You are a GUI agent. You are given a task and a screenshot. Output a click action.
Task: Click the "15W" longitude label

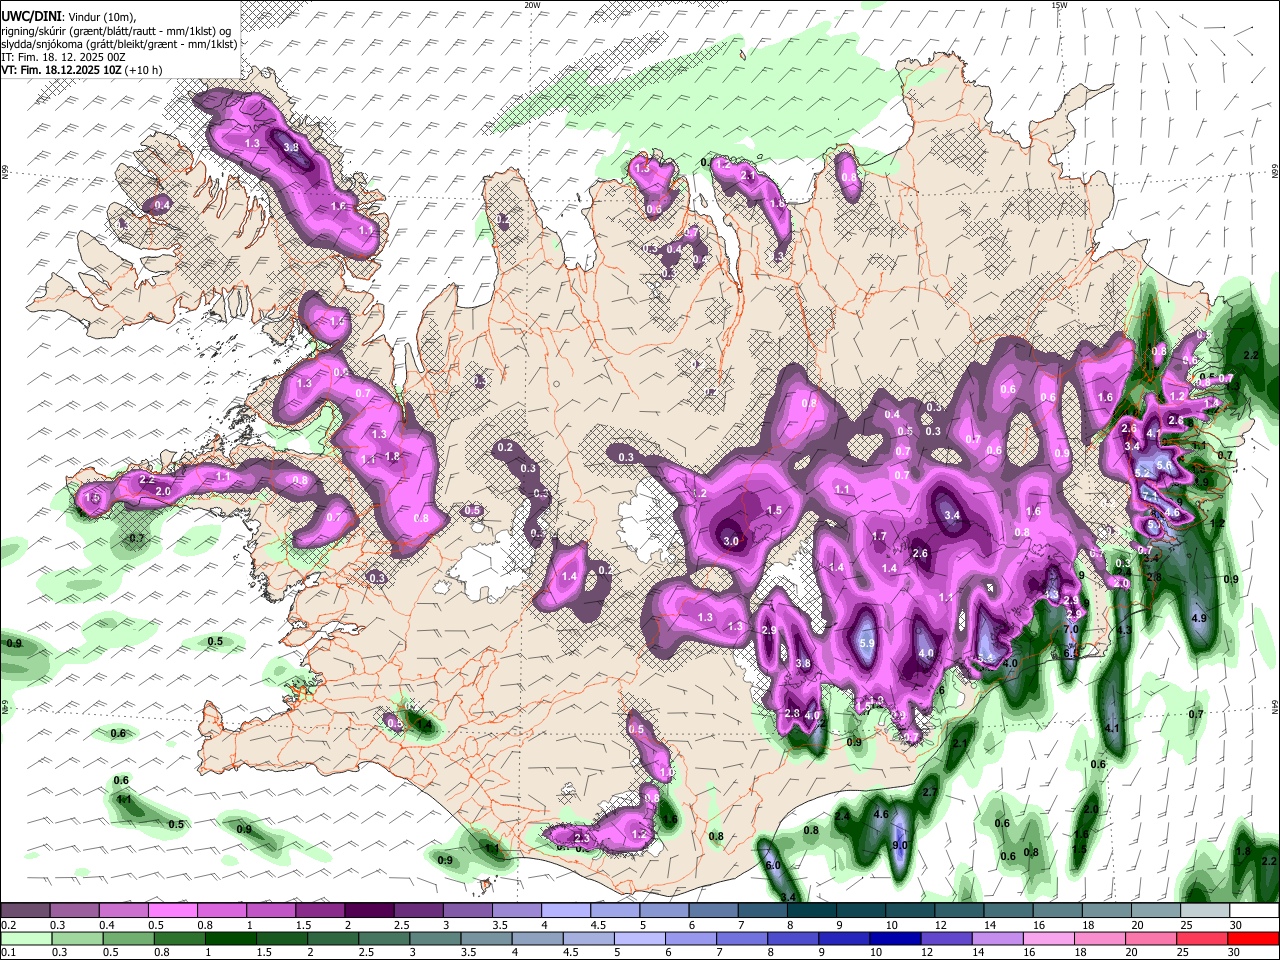1059,5
